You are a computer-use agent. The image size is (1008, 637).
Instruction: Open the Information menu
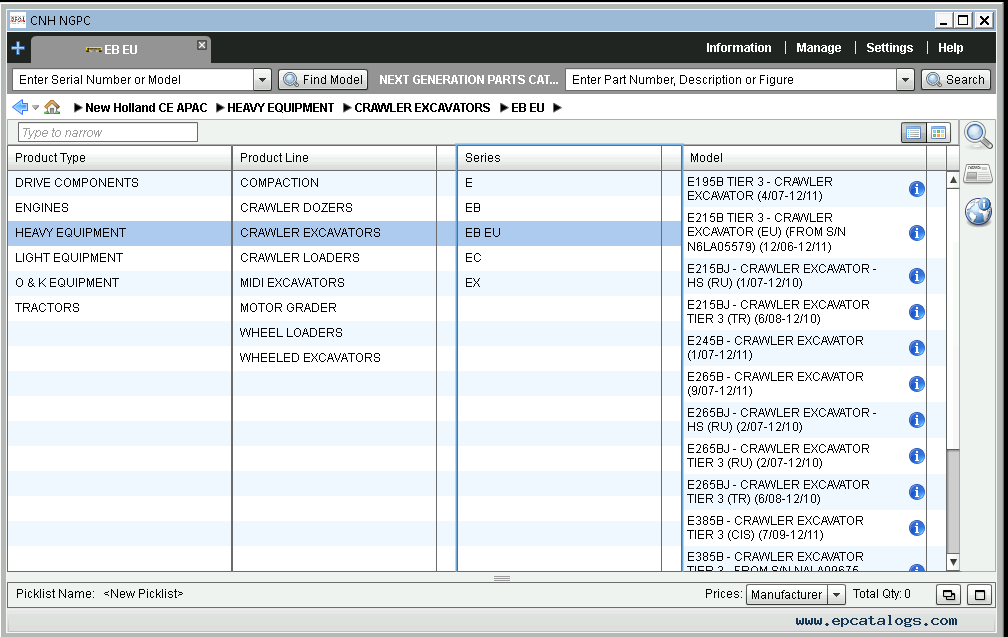(x=738, y=48)
